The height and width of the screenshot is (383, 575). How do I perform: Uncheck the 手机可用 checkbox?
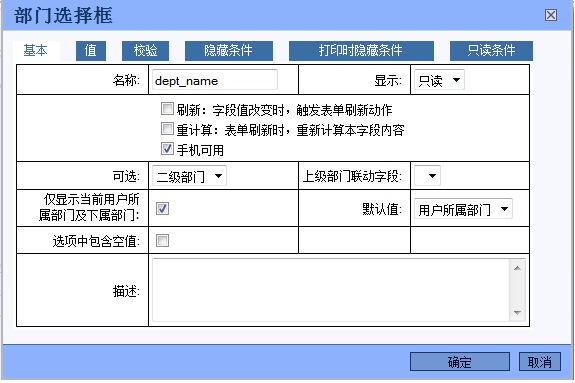pos(167,149)
